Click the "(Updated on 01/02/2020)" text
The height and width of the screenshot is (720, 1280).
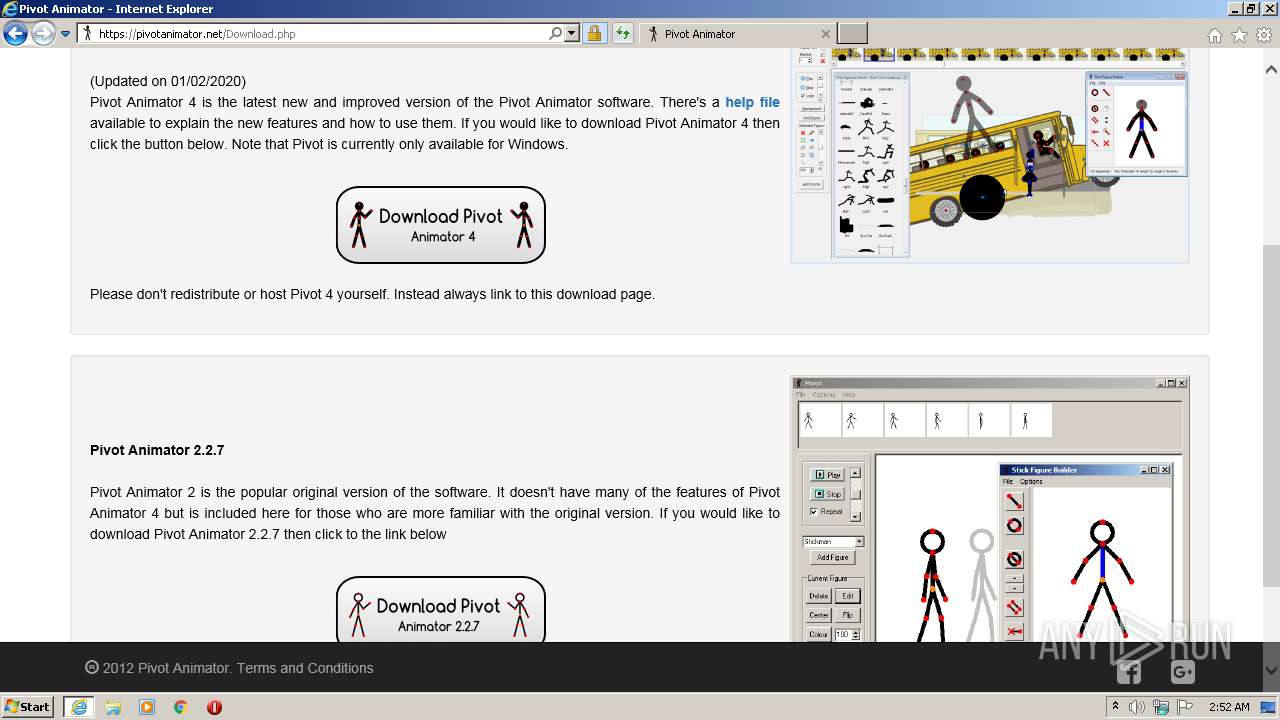click(168, 81)
